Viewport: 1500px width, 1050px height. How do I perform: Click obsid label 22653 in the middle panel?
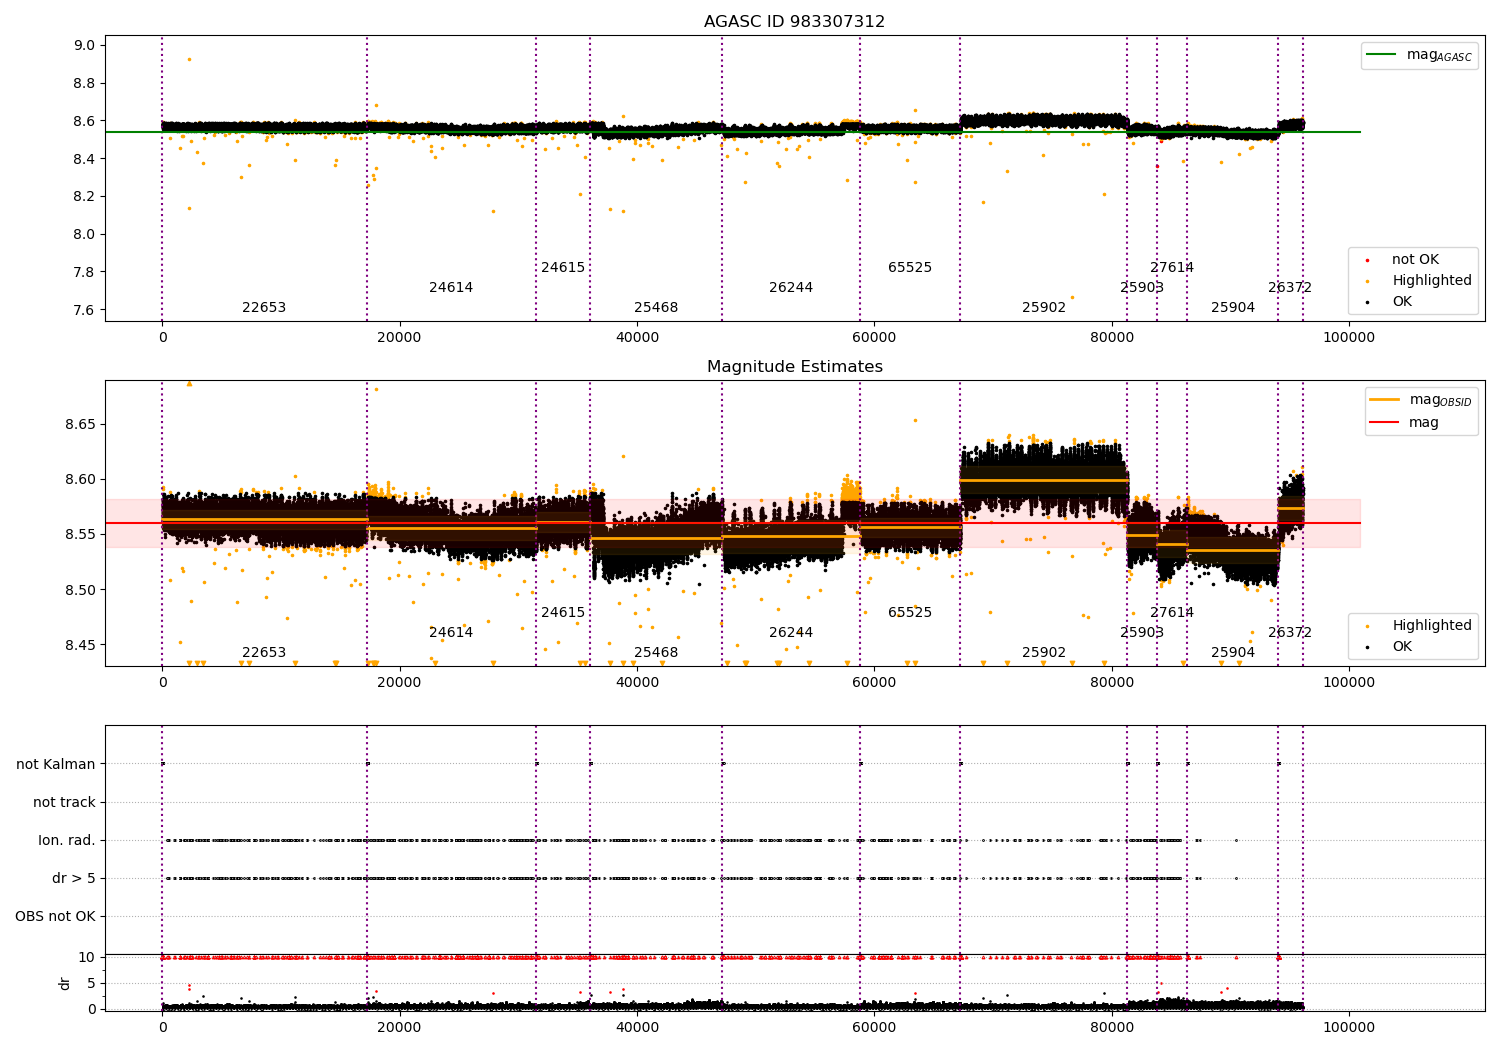264,653
